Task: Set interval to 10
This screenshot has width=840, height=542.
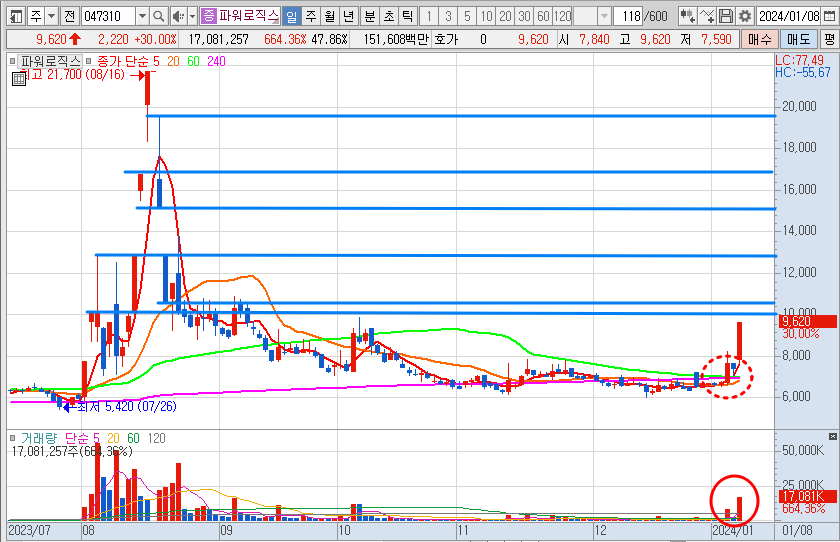Action: (486, 17)
